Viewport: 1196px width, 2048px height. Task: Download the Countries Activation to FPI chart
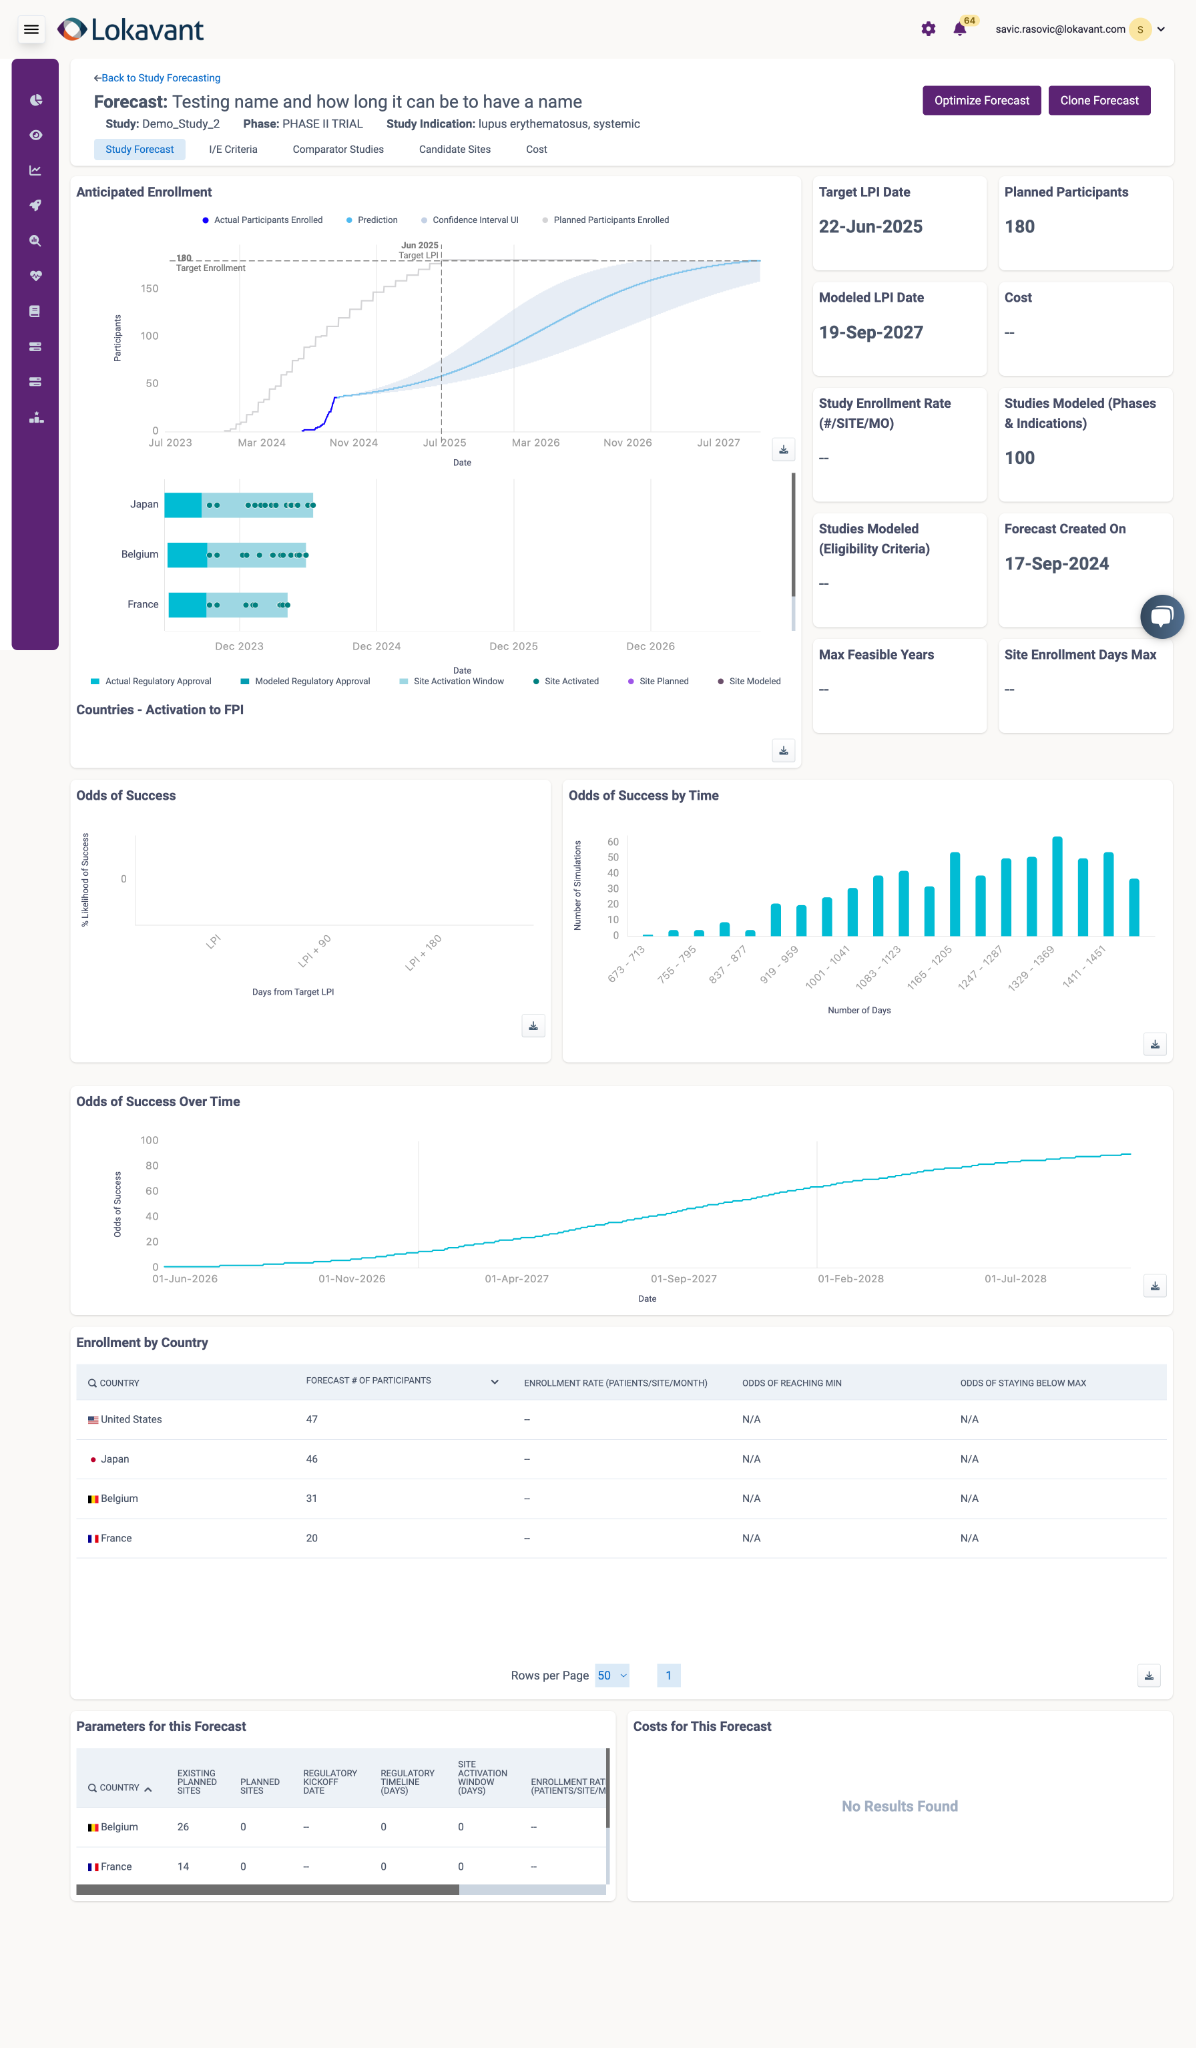[784, 751]
